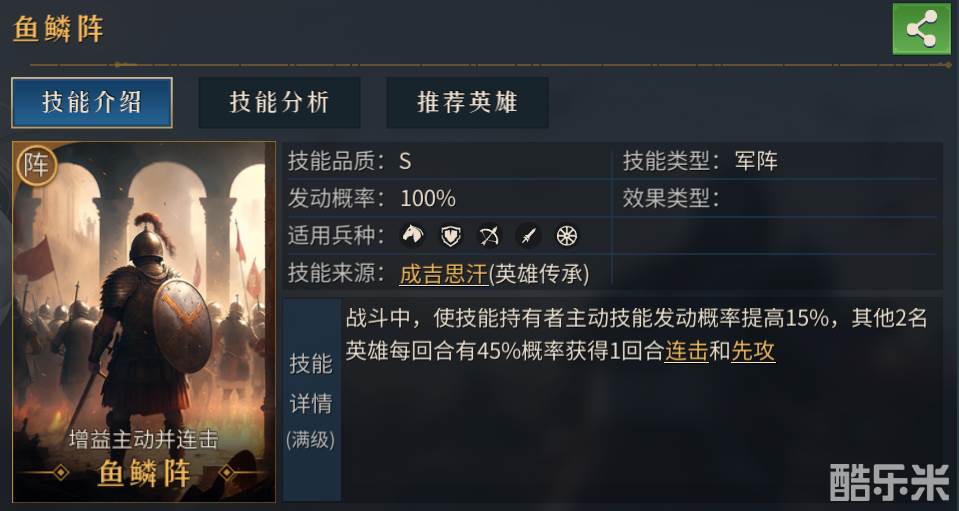Click the 鱼鳞阵 skill card artwork
The width and height of the screenshot is (959, 511).
click(x=143, y=300)
